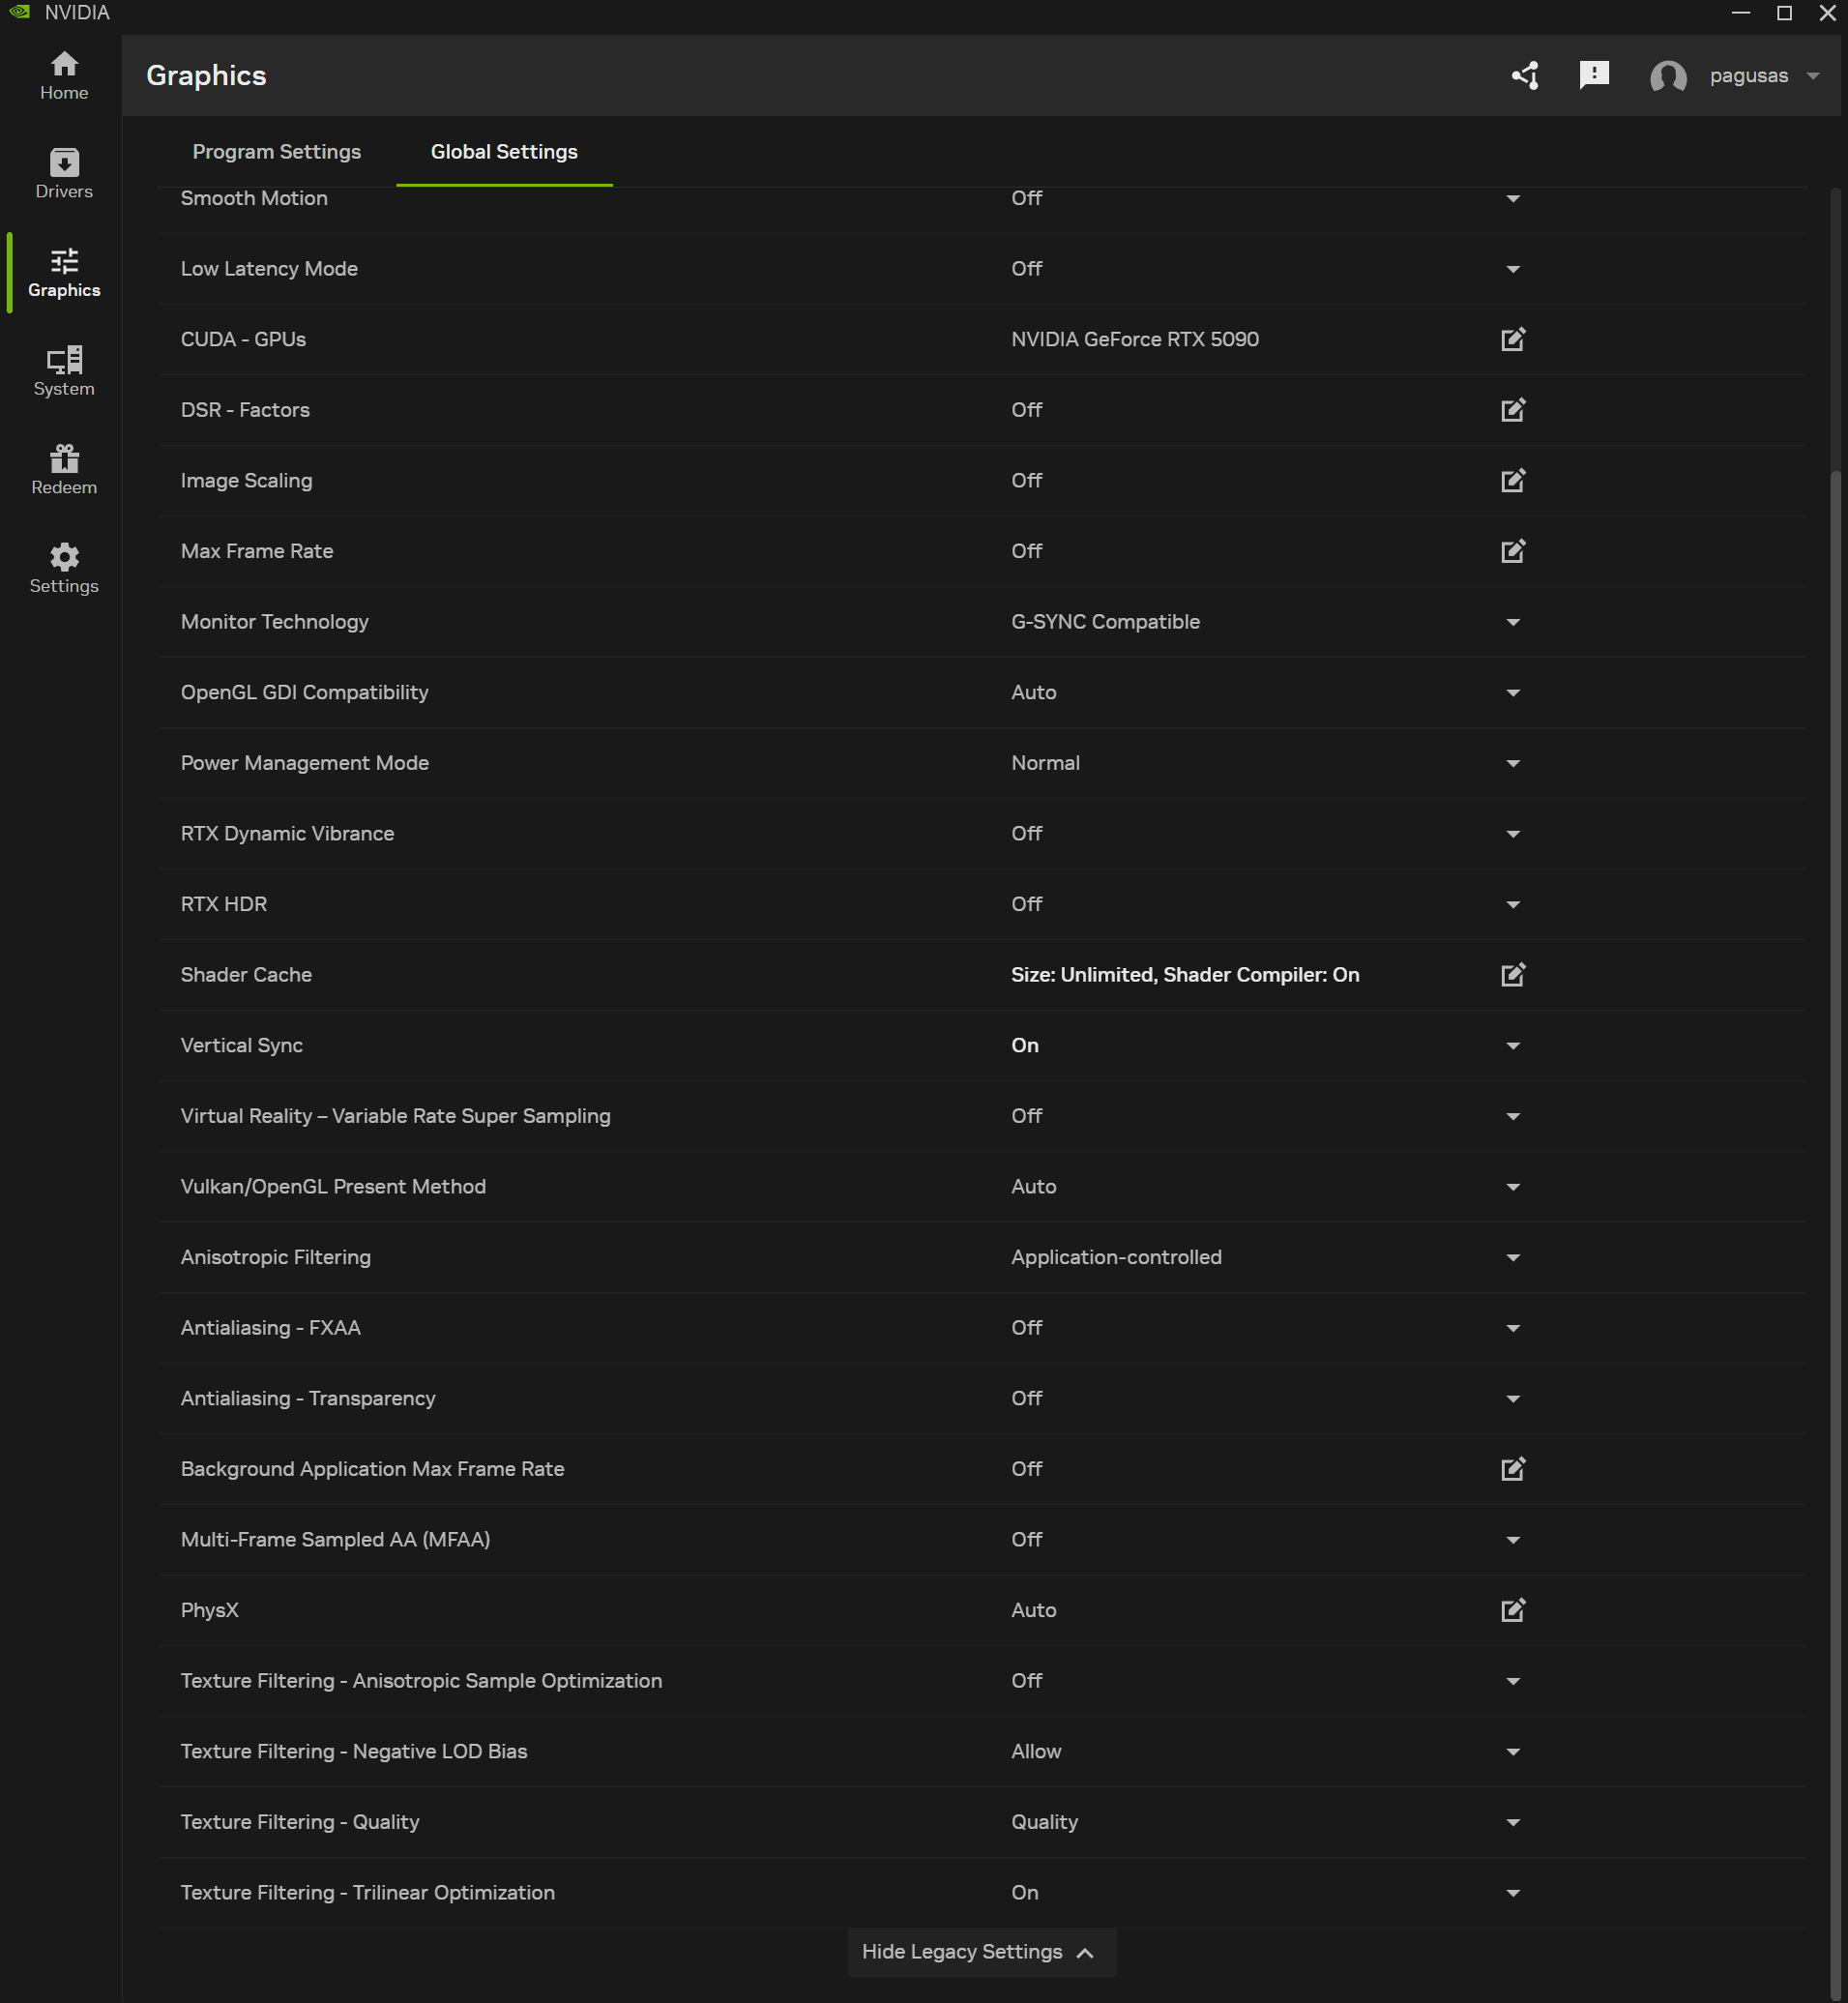Open the Negative LOD Bias dropdown
Screen dimensions: 1848x2003
coord(1513,1752)
